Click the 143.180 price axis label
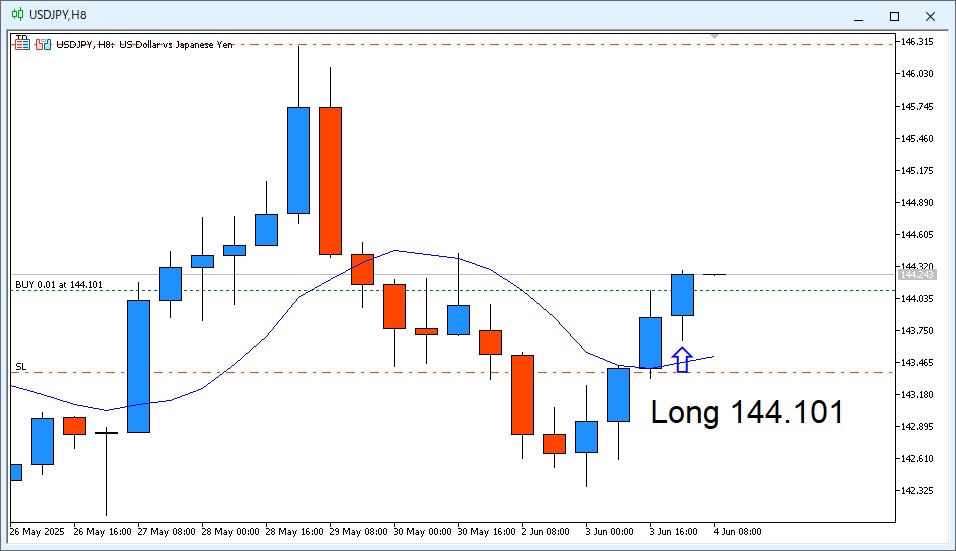Screen dimensions: 956x551 point(917,394)
